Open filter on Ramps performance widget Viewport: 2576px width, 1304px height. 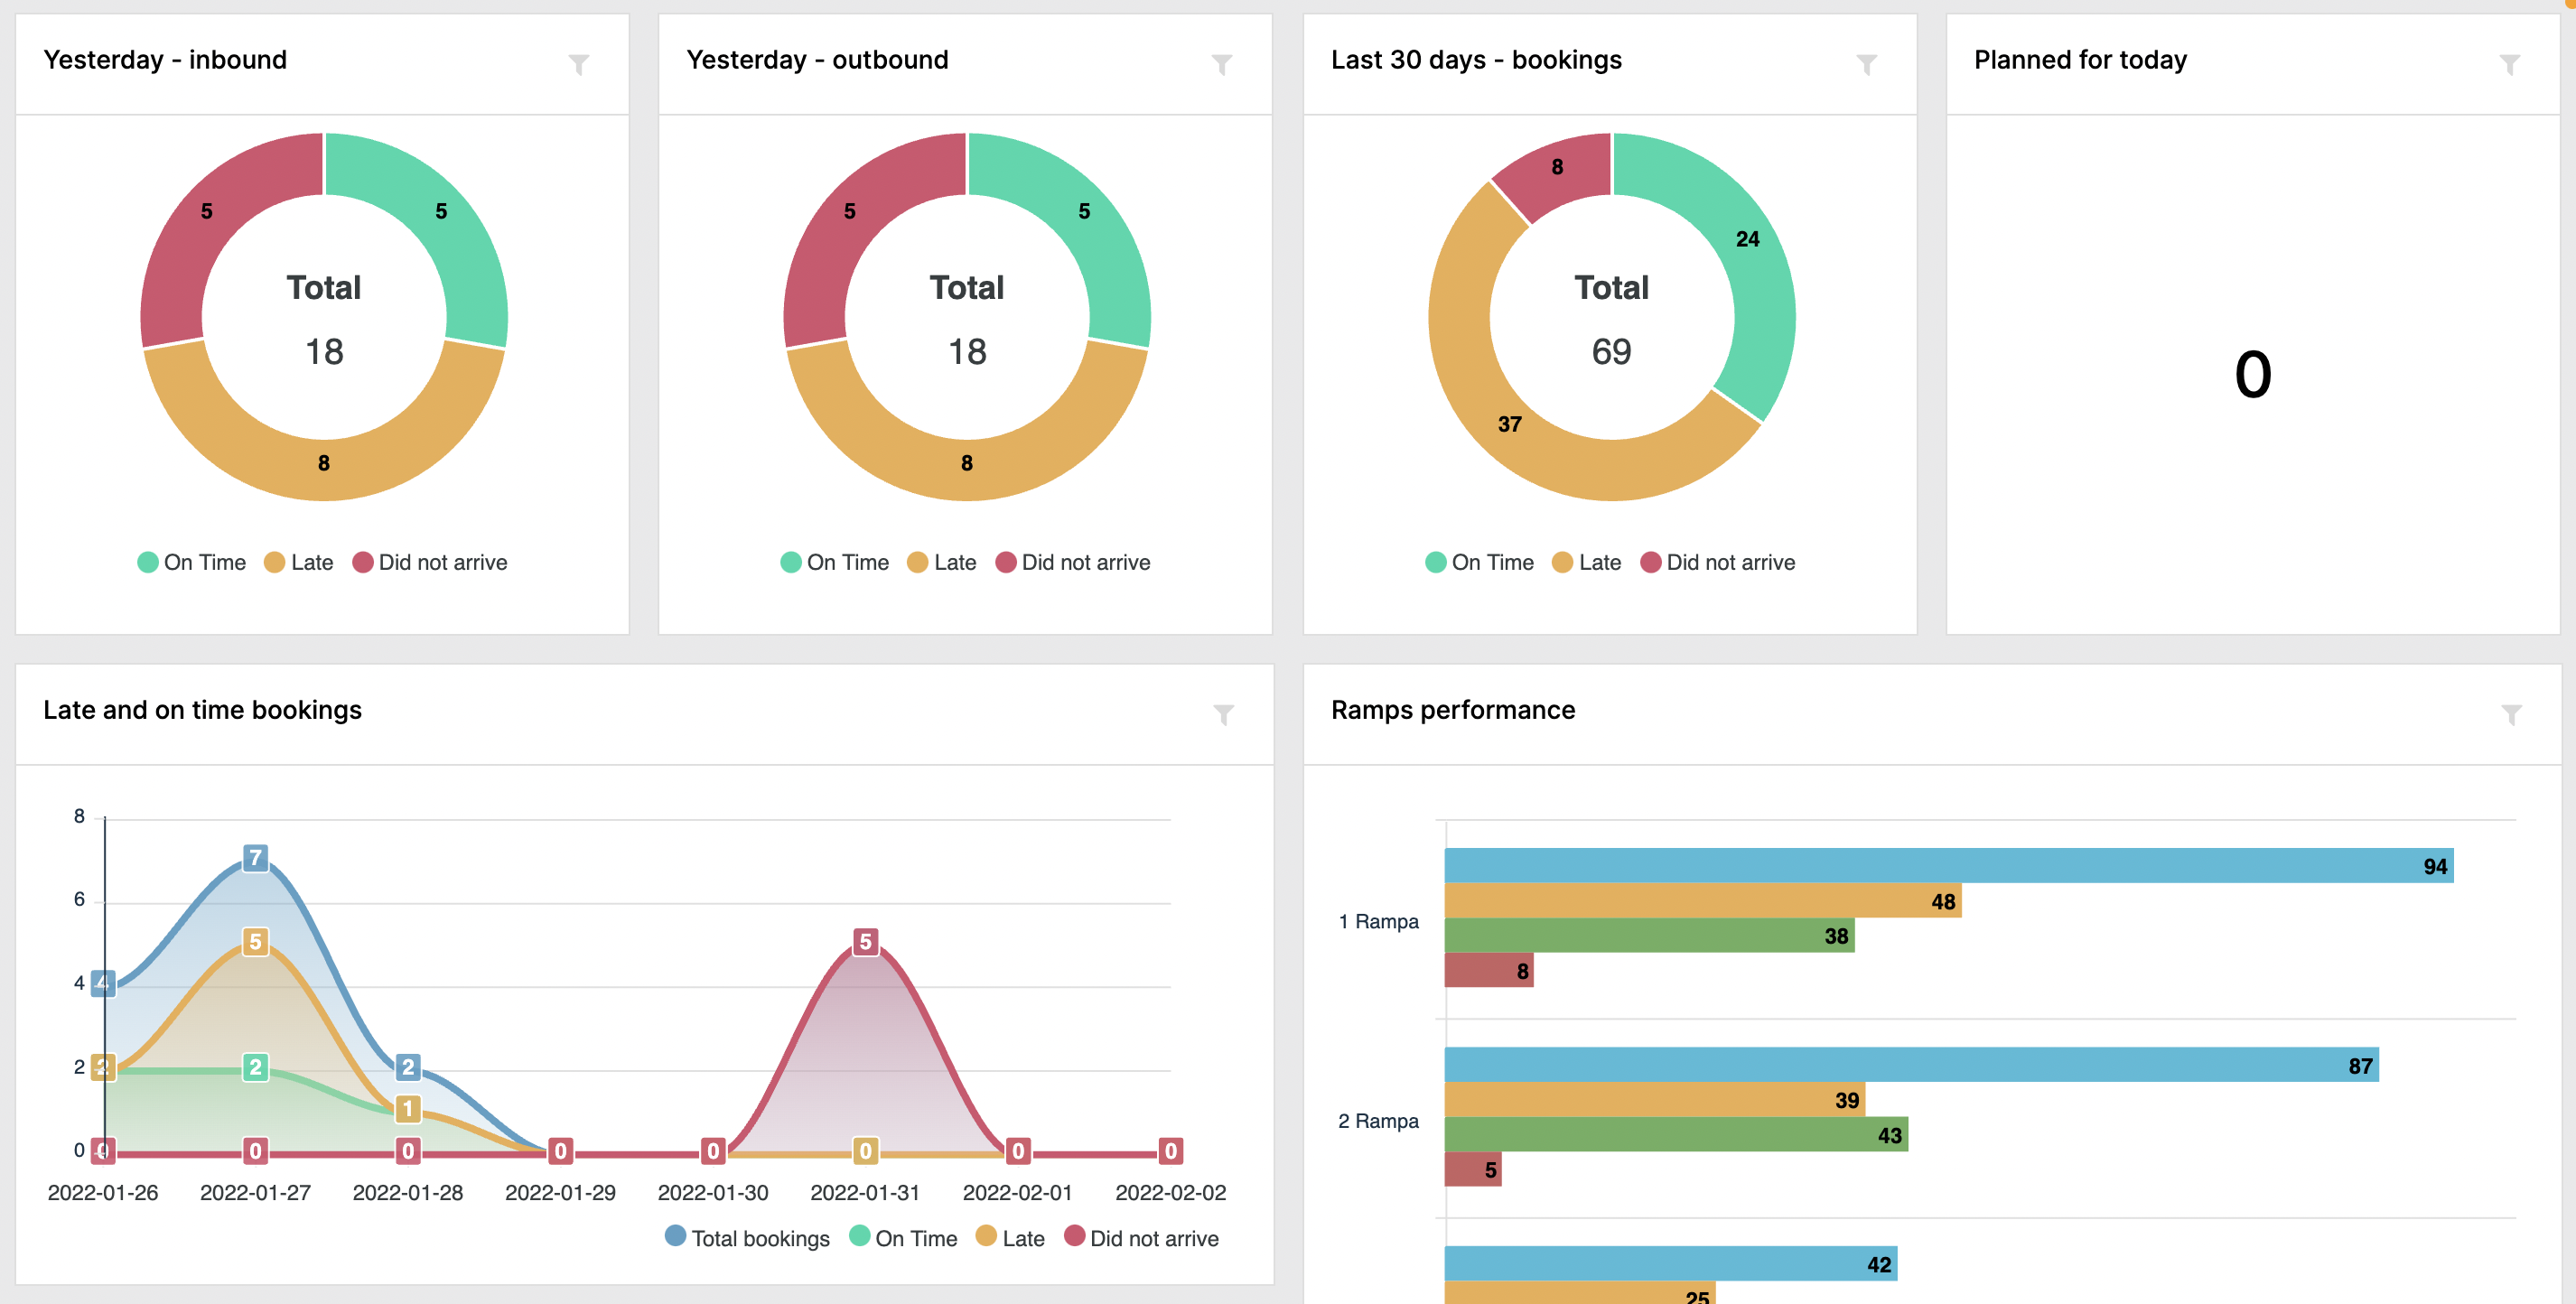point(2511,715)
